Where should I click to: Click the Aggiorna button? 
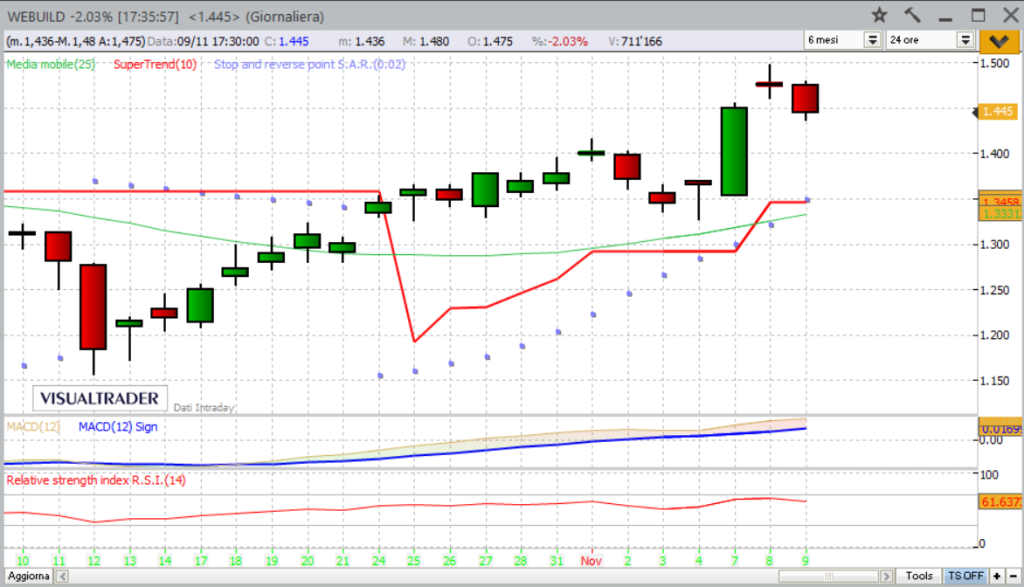29,576
